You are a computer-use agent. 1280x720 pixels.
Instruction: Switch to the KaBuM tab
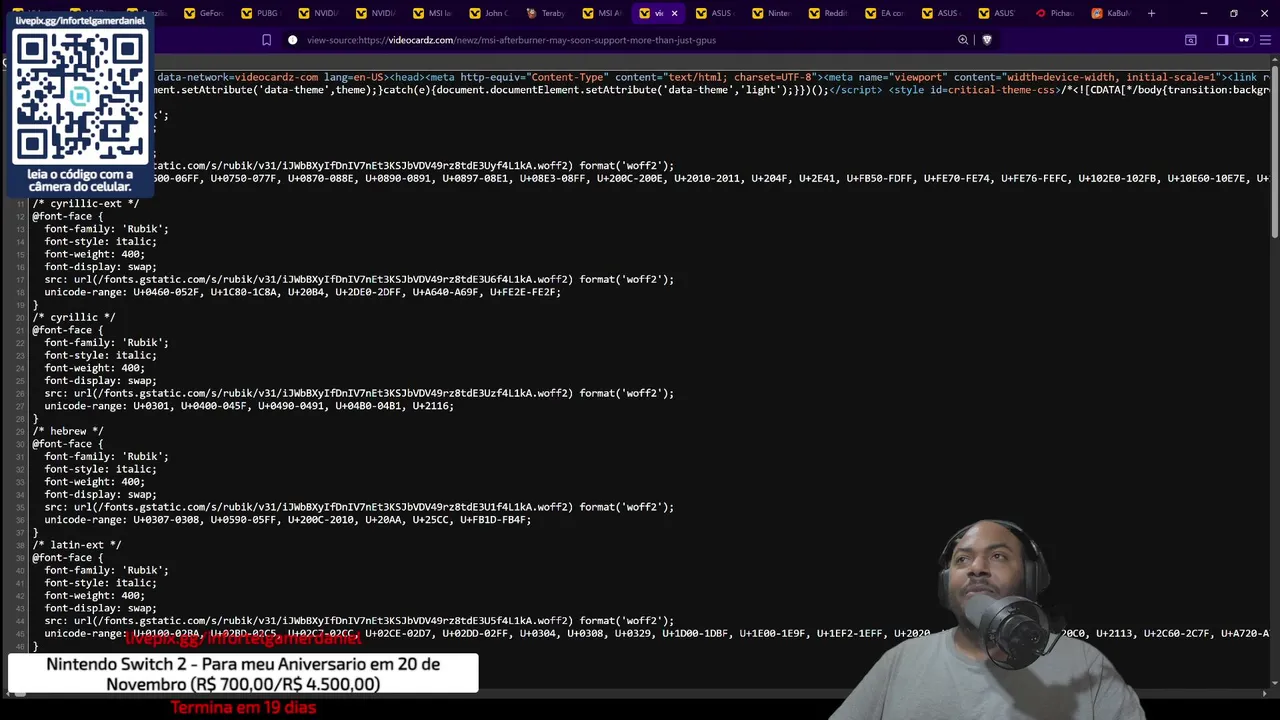pos(1113,13)
